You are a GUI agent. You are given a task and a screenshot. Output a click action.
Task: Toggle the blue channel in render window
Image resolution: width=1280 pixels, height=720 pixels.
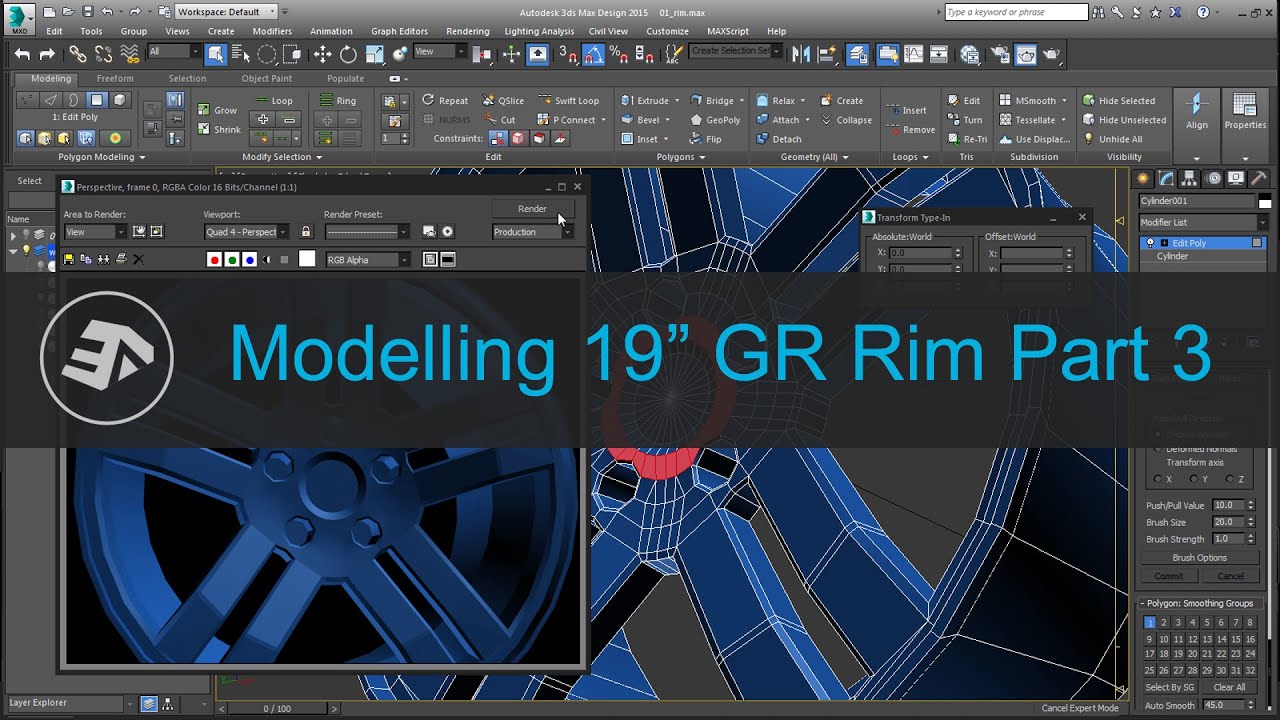tap(250, 259)
